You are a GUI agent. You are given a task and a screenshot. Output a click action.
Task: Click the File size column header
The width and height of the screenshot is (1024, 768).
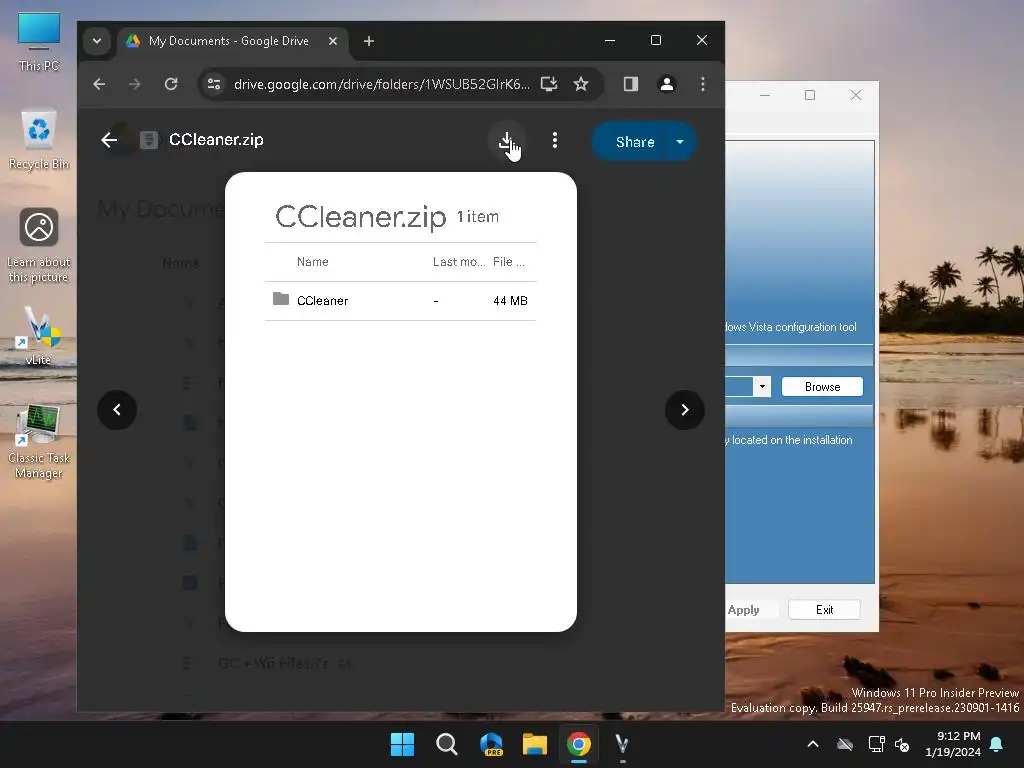pyautogui.click(x=509, y=262)
